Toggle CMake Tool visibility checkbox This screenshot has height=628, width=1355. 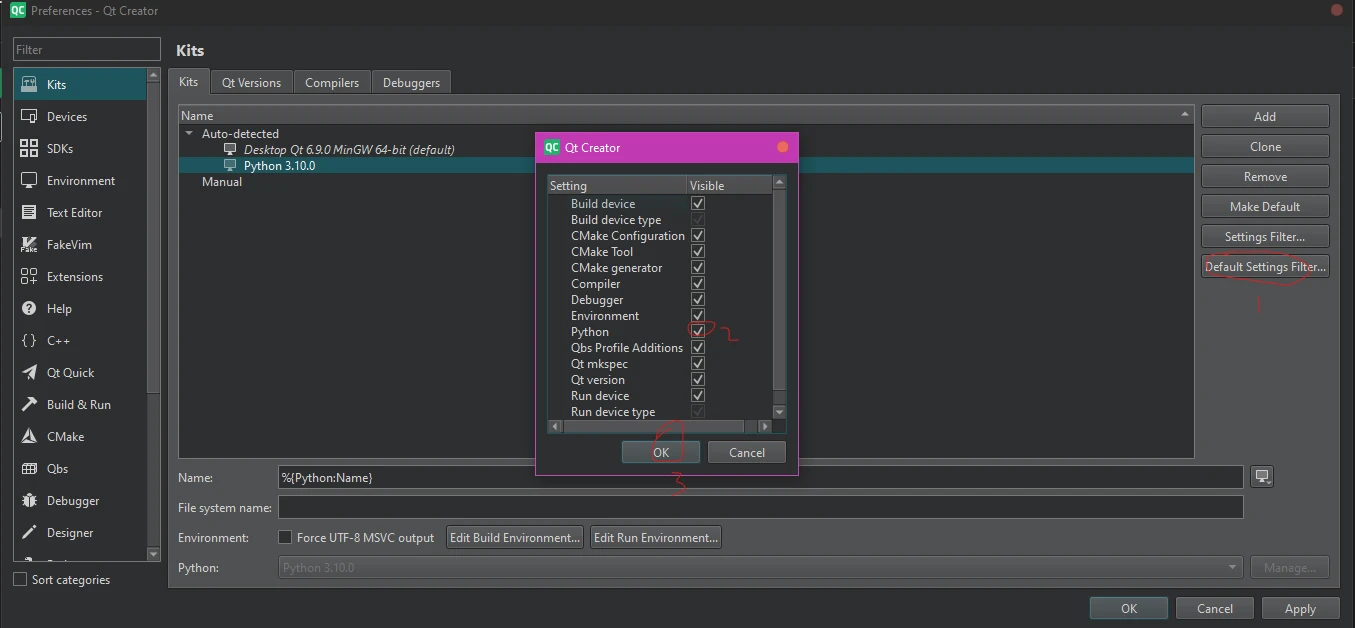click(698, 252)
